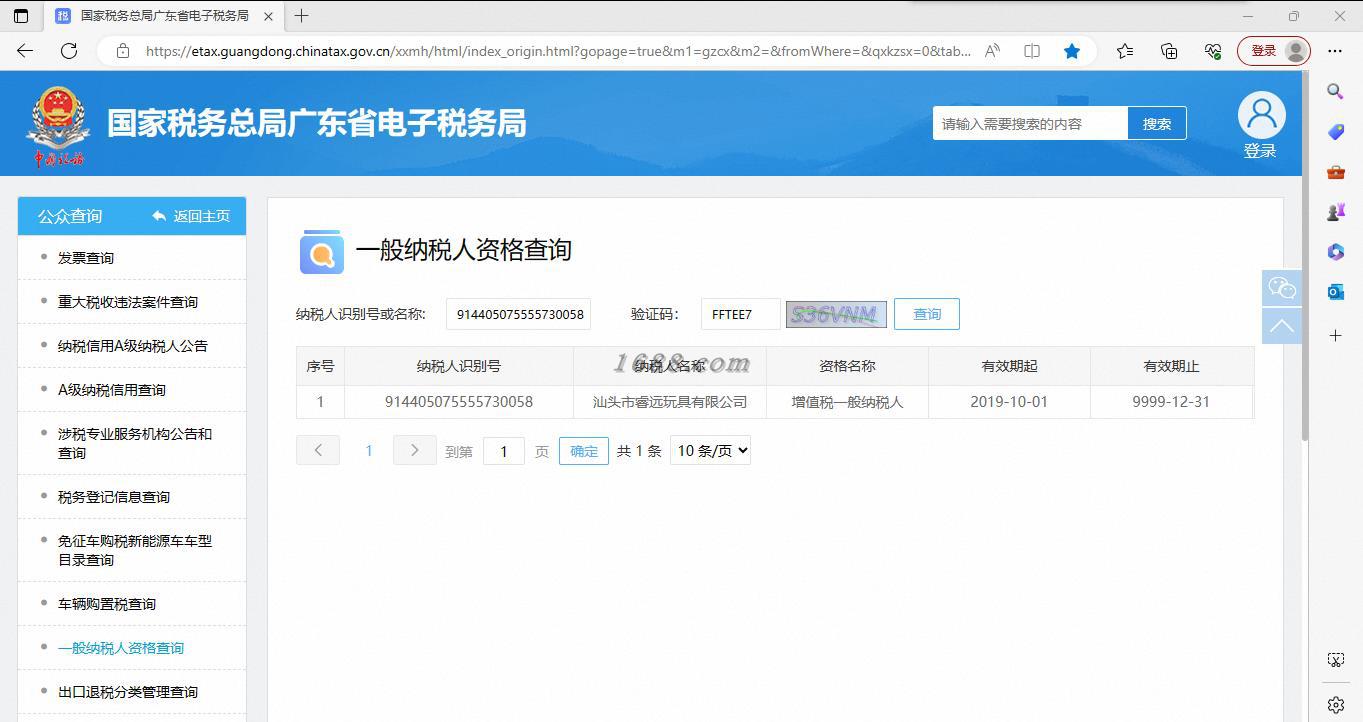Open the tab actions menu icon
The width and height of the screenshot is (1363, 722).
pyautogui.click(x=21, y=16)
